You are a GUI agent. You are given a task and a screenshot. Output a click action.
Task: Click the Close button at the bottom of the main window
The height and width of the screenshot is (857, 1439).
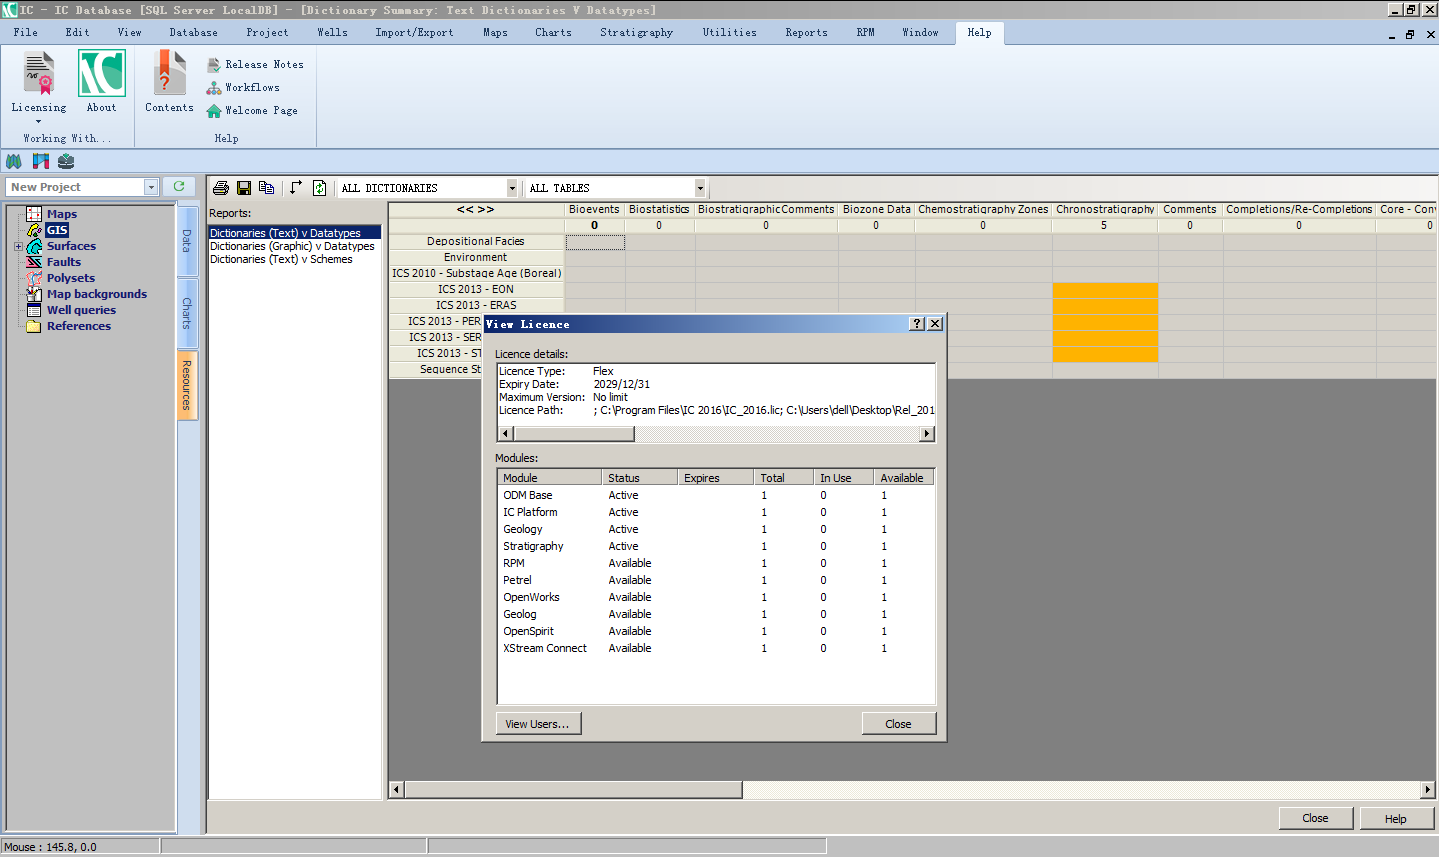1315,818
